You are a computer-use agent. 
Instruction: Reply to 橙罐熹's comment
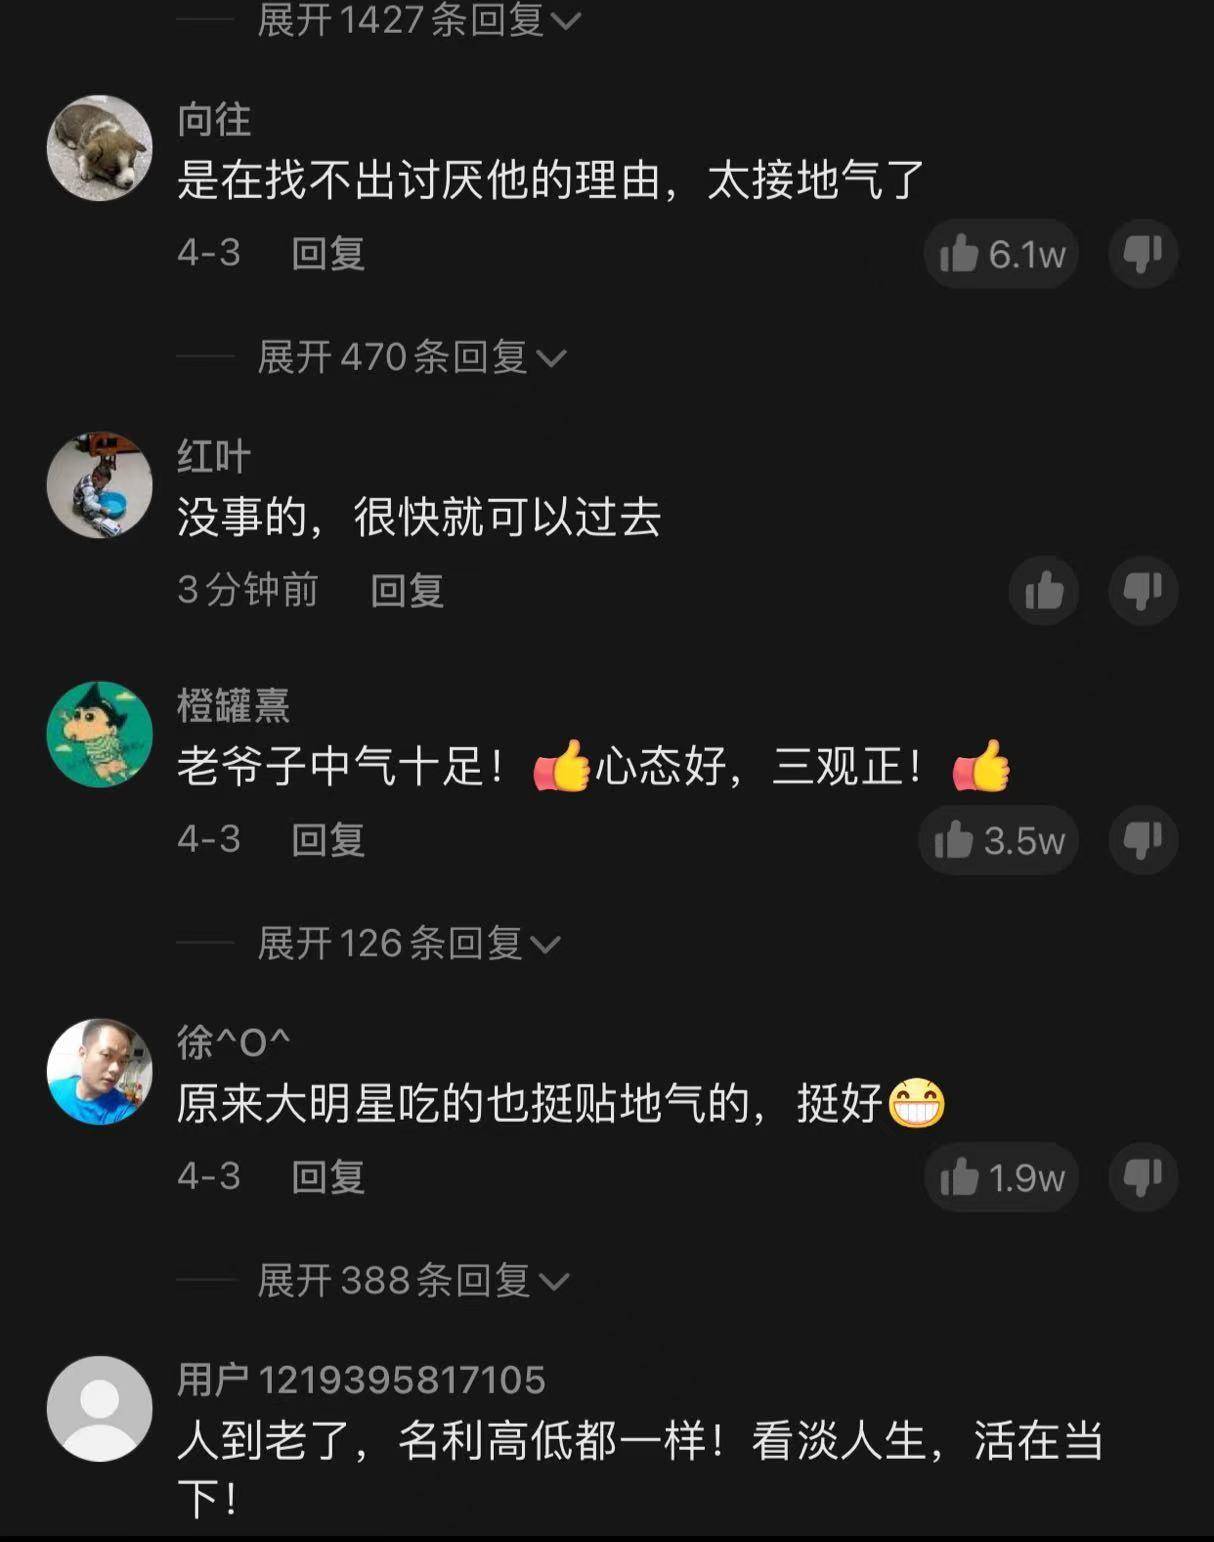(328, 839)
